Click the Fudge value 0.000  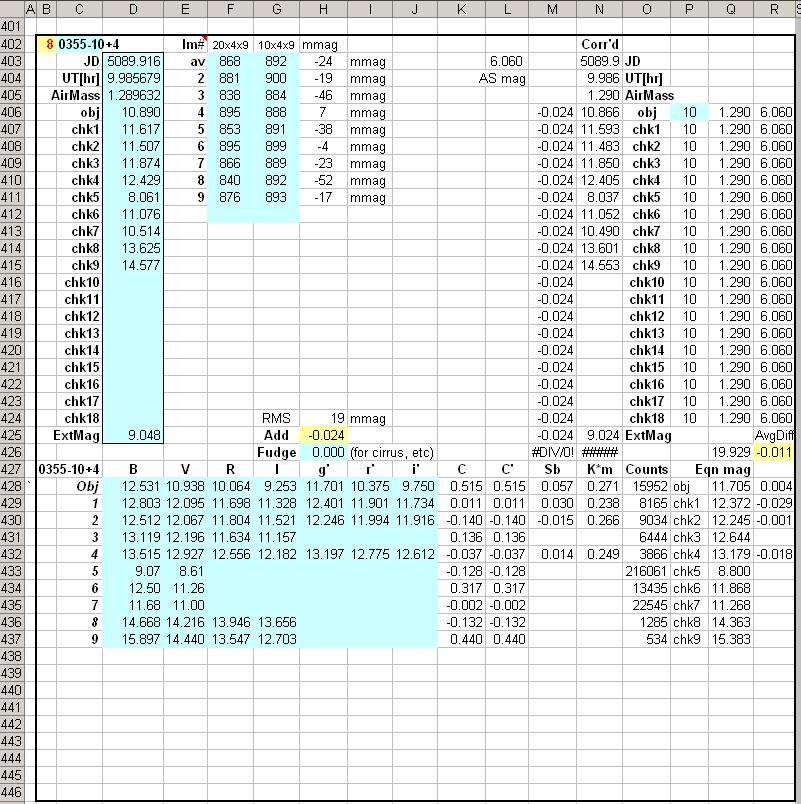pos(324,452)
